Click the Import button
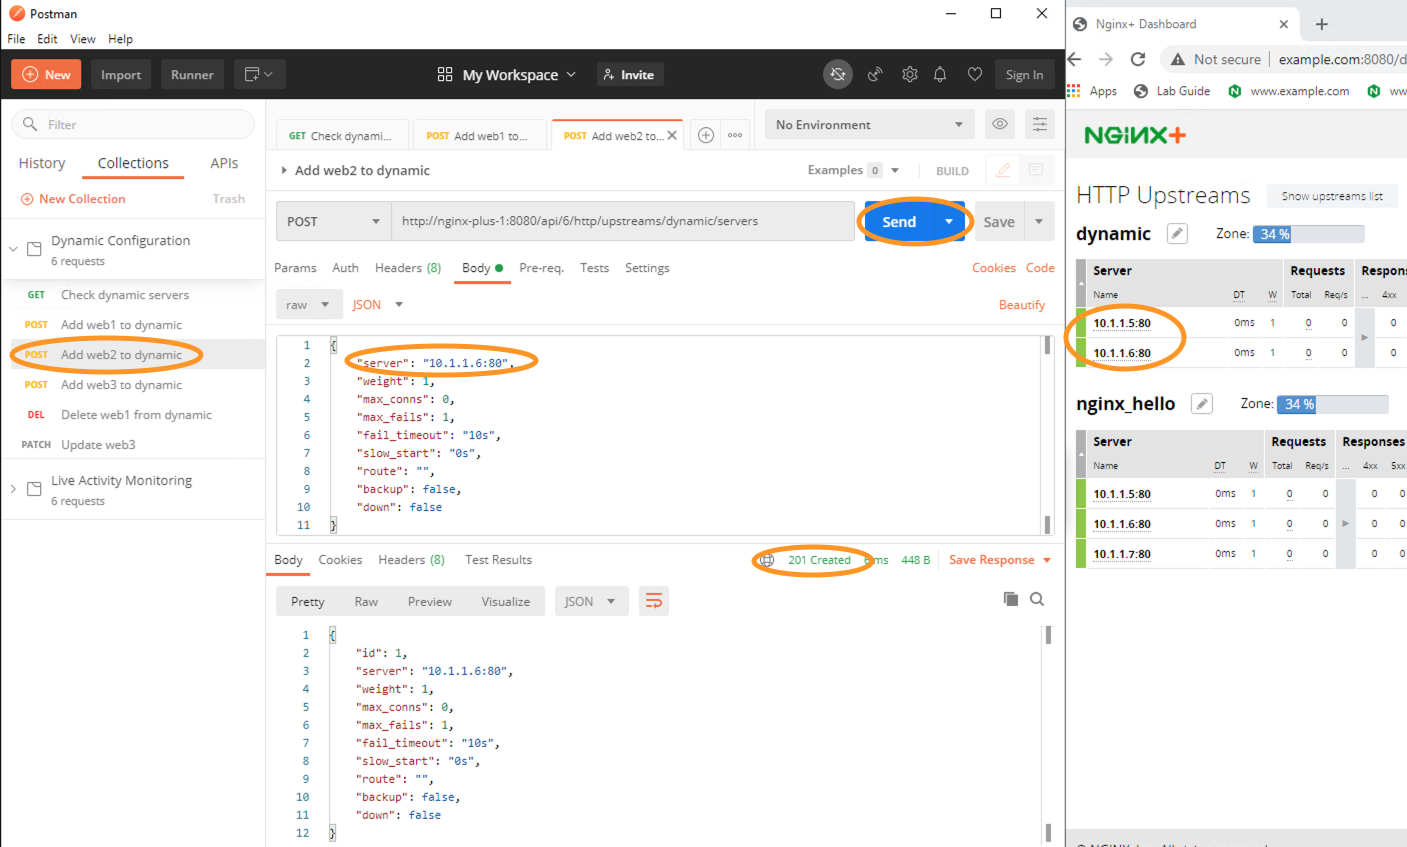The image size is (1407, 847). point(121,75)
